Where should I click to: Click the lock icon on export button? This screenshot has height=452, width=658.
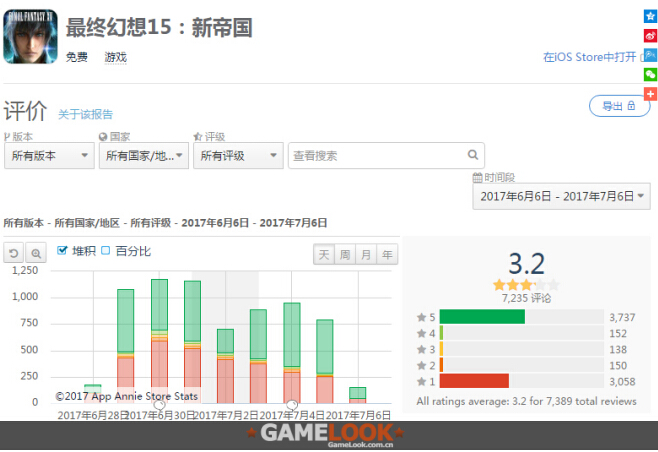631,106
